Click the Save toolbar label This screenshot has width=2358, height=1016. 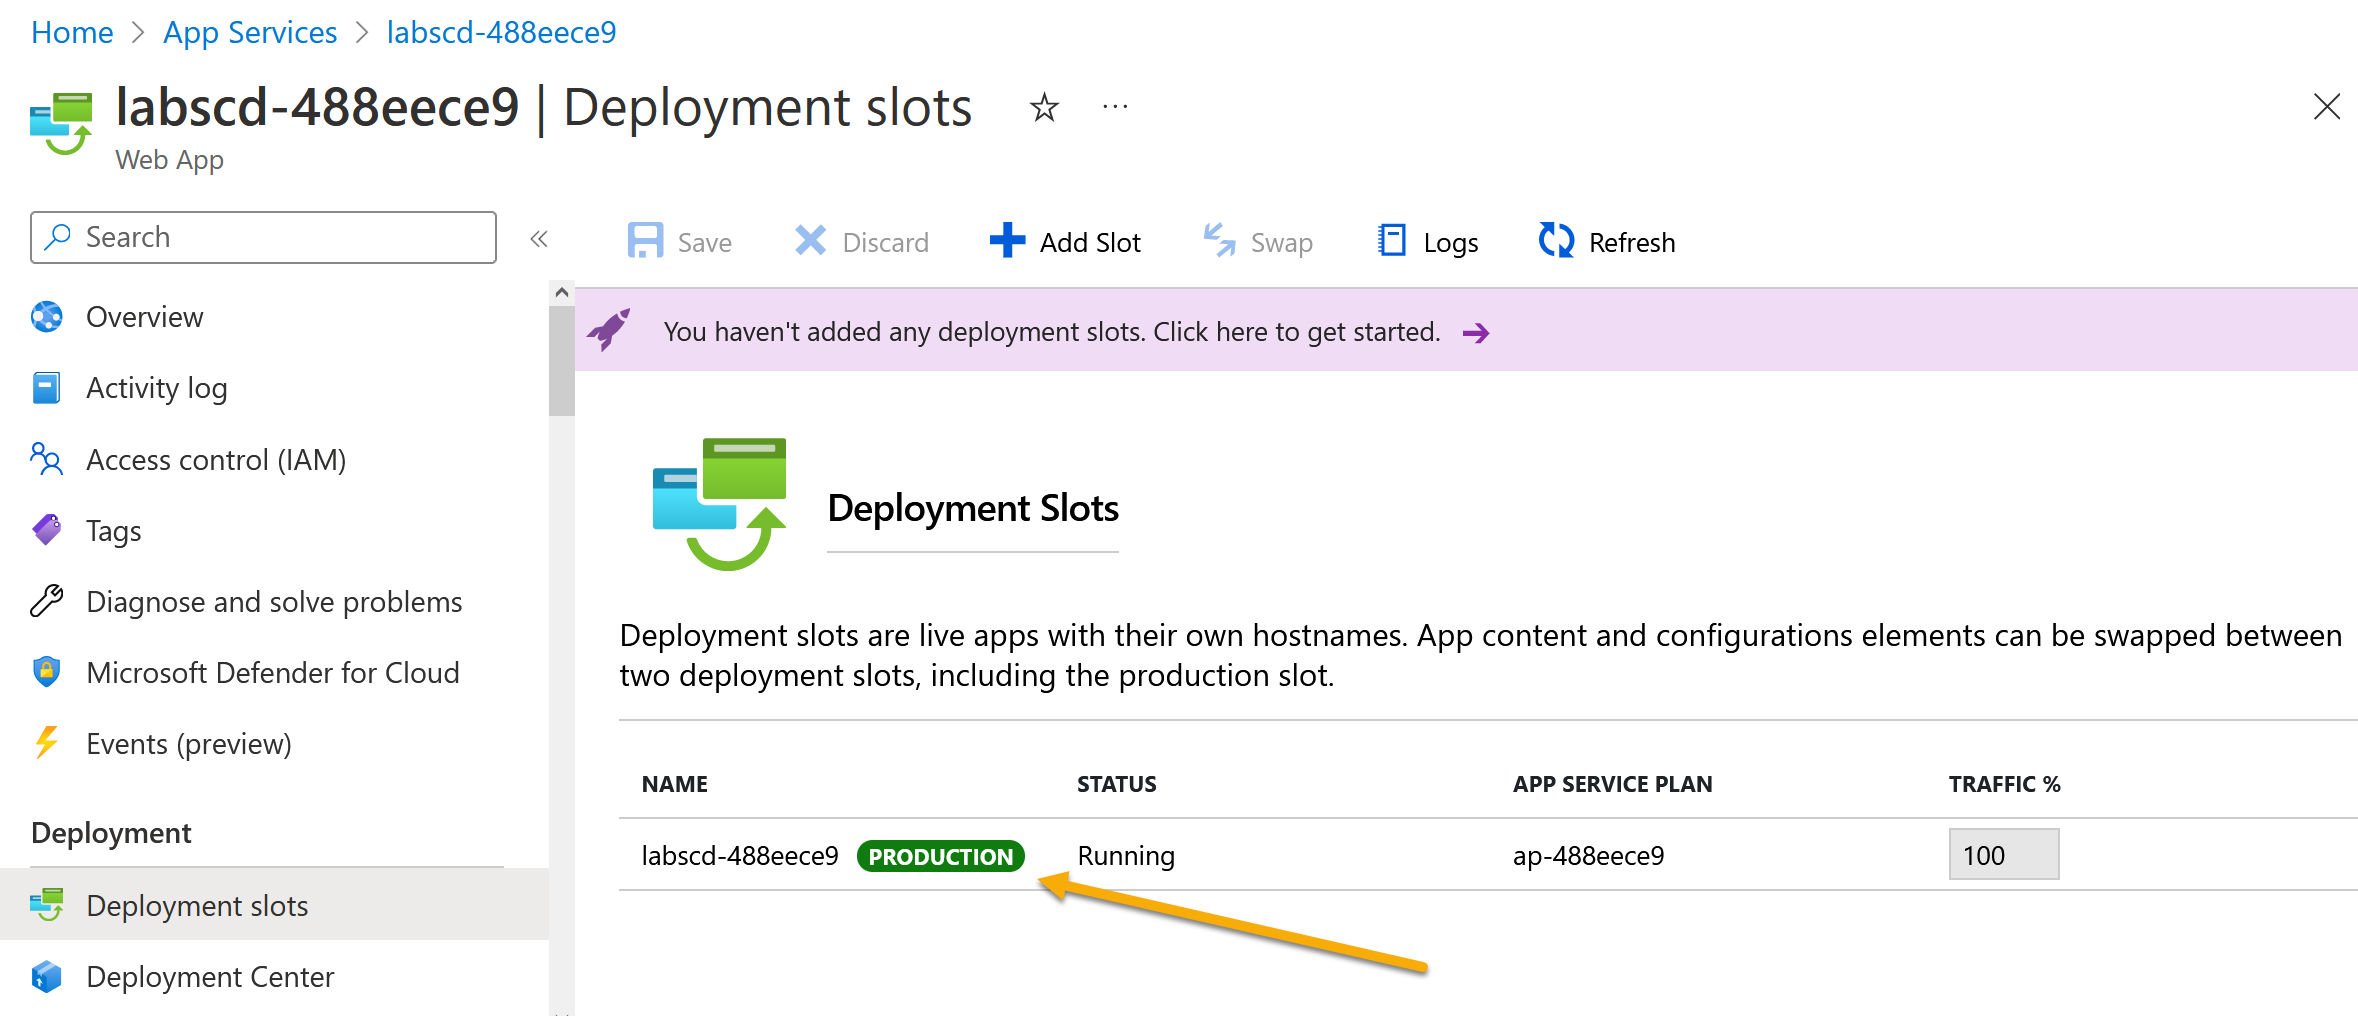[704, 243]
